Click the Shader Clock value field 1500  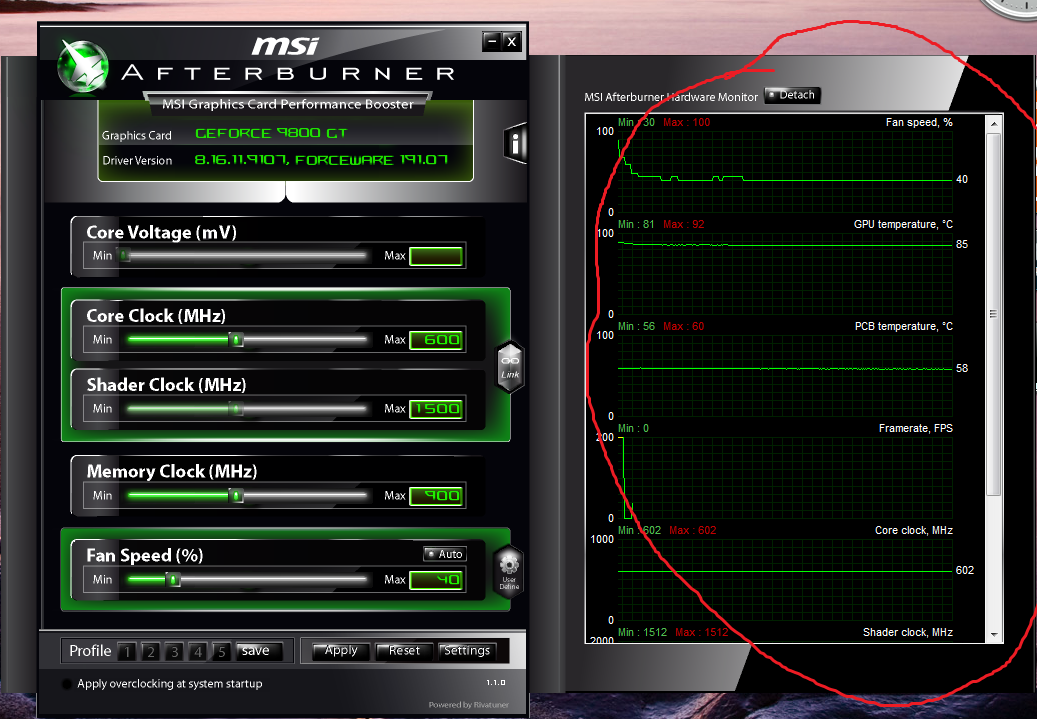coord(436,409)
